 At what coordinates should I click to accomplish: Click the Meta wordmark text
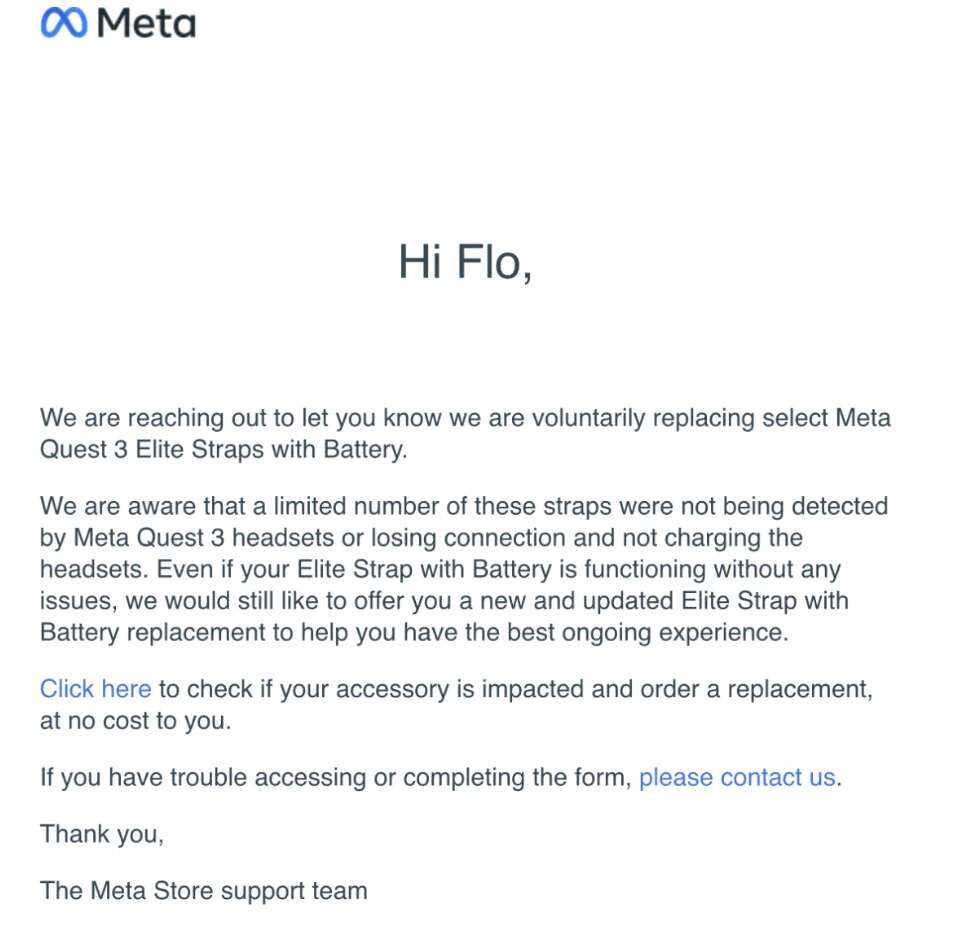pos(147,23)
